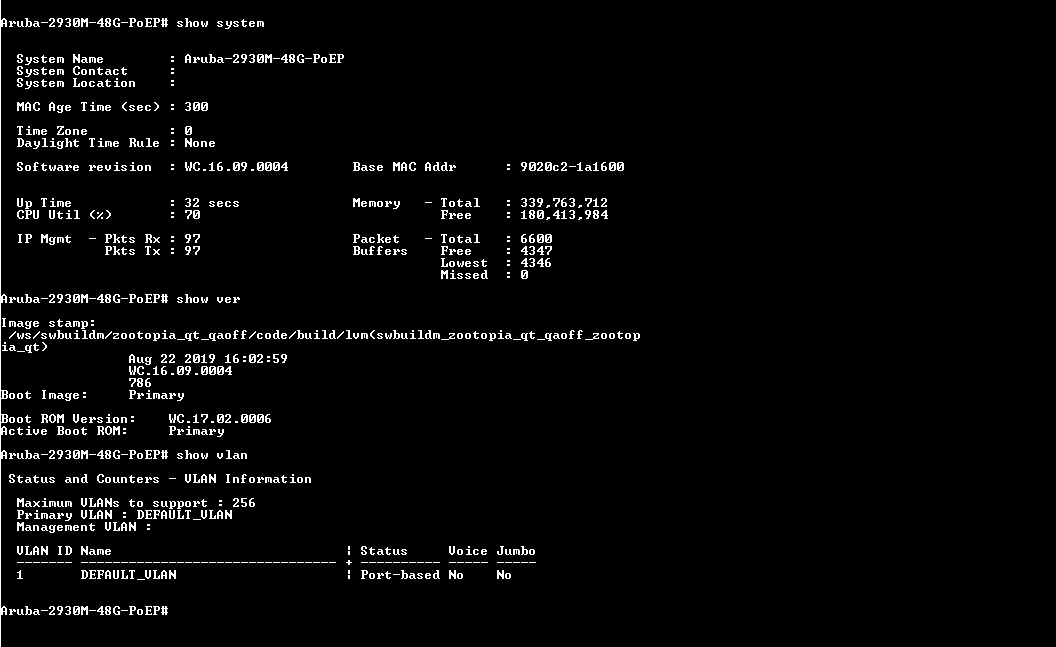Select Packet Buffers Lowest value 4346

pyautogui.click(x=536, y=263)
